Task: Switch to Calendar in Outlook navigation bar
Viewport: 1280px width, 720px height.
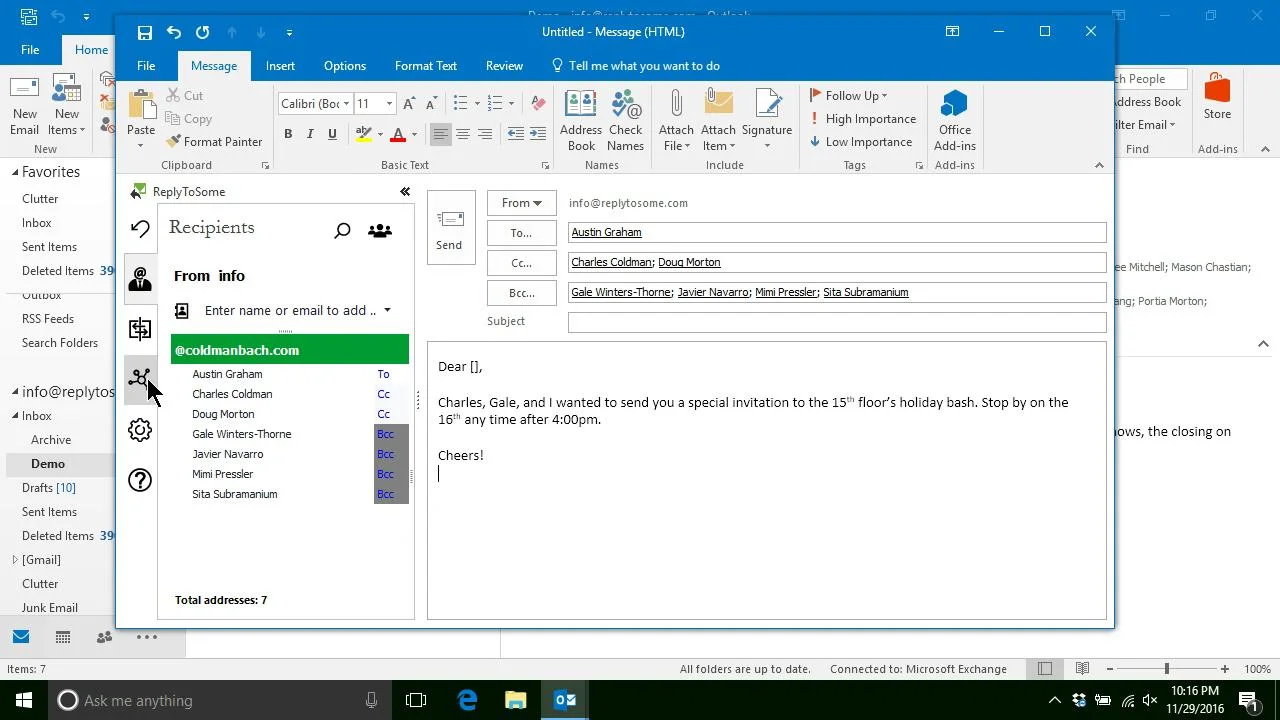Action: coord(63,637)
